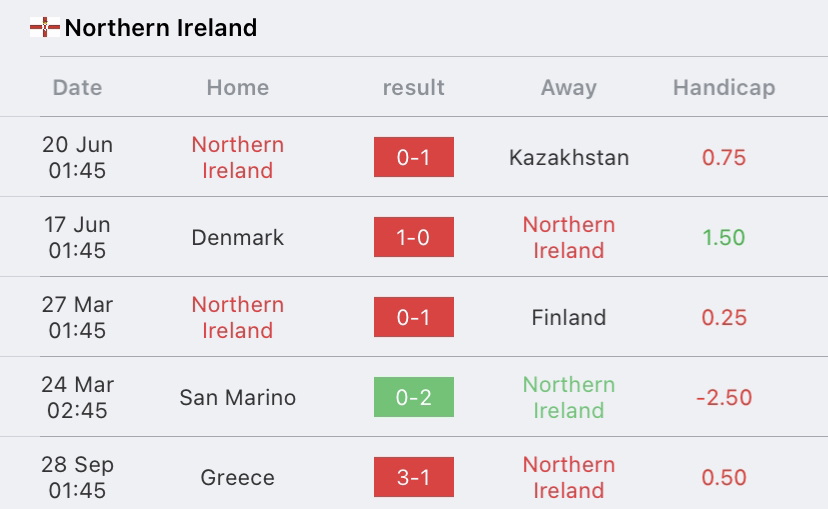
Task: Click the Greece home team name
Action: pos(238,477)
